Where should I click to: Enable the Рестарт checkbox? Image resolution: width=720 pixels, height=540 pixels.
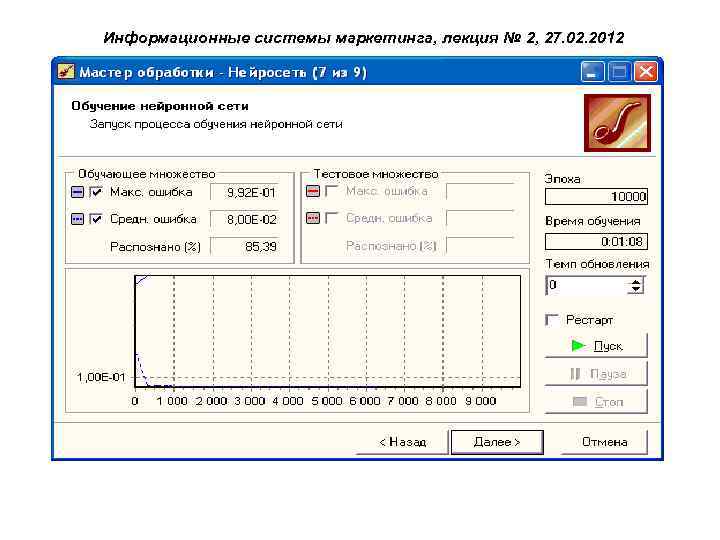(552, 320)
